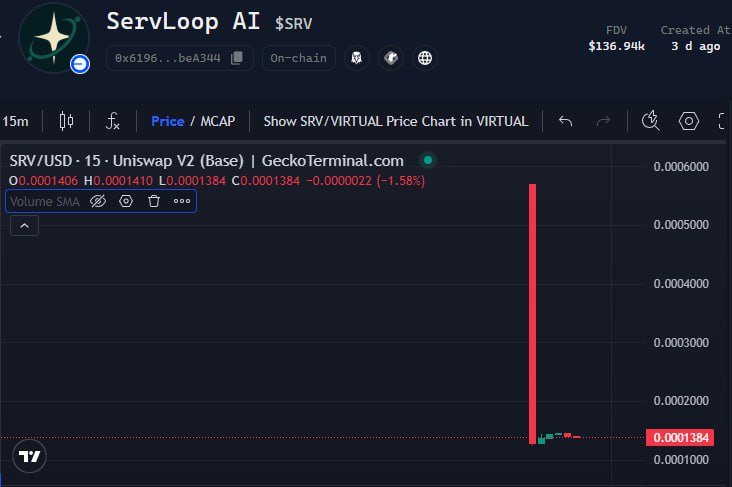The width and height of the screenshot is (732, 487).
Task: Open Volume SMA indicator settings
Action: point(126,201)
